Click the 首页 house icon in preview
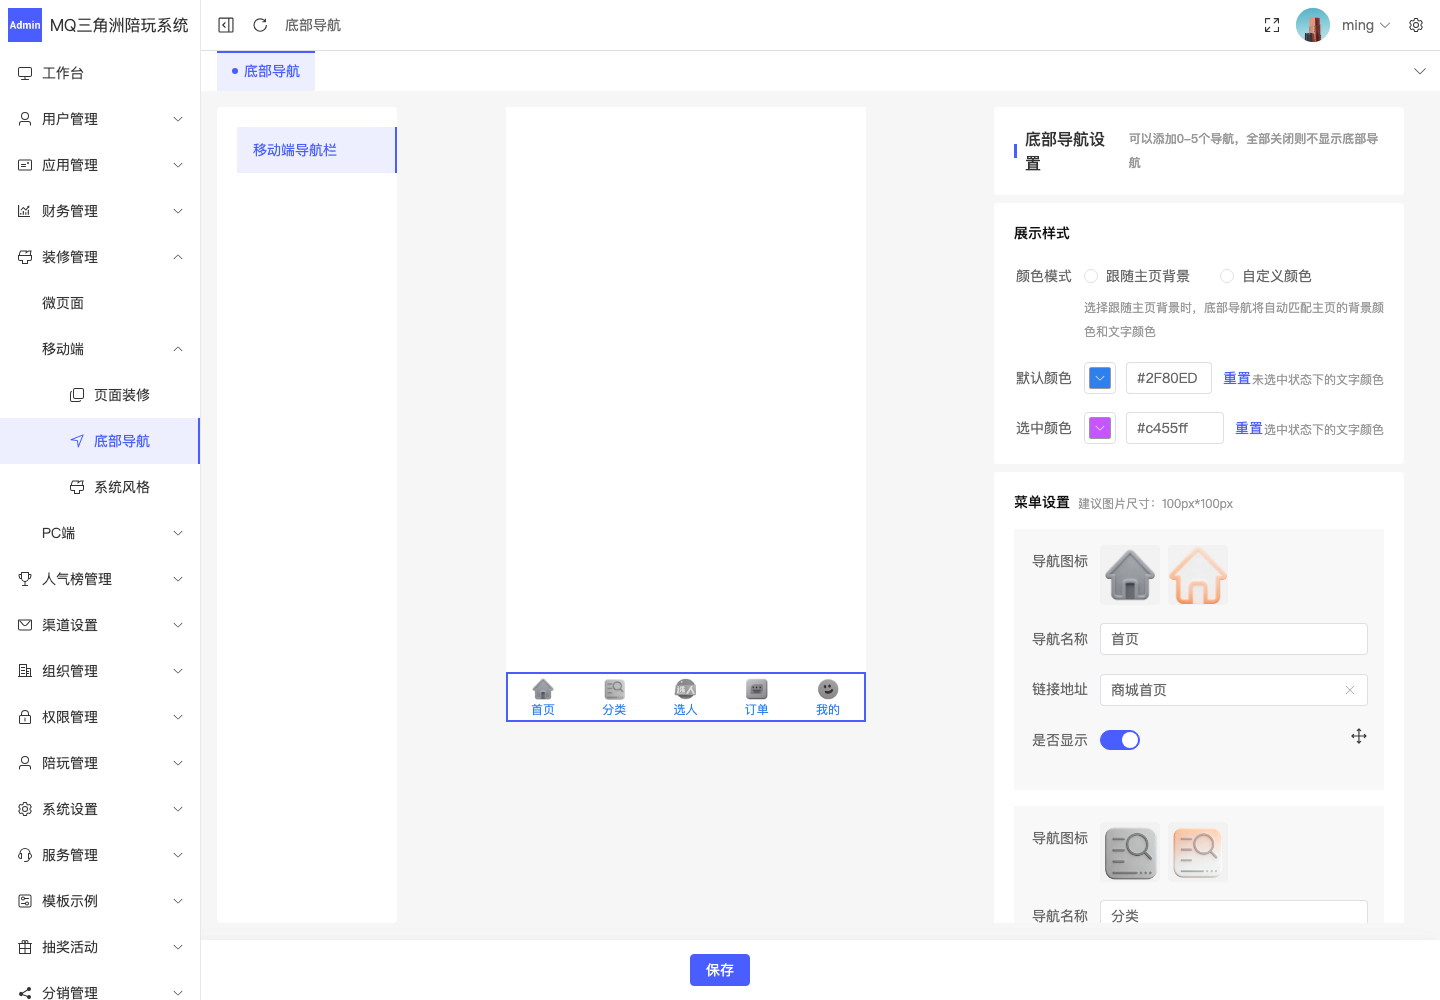This screenshot has width=1440, height=1000. pyautogui.click(x=543, y=689)
